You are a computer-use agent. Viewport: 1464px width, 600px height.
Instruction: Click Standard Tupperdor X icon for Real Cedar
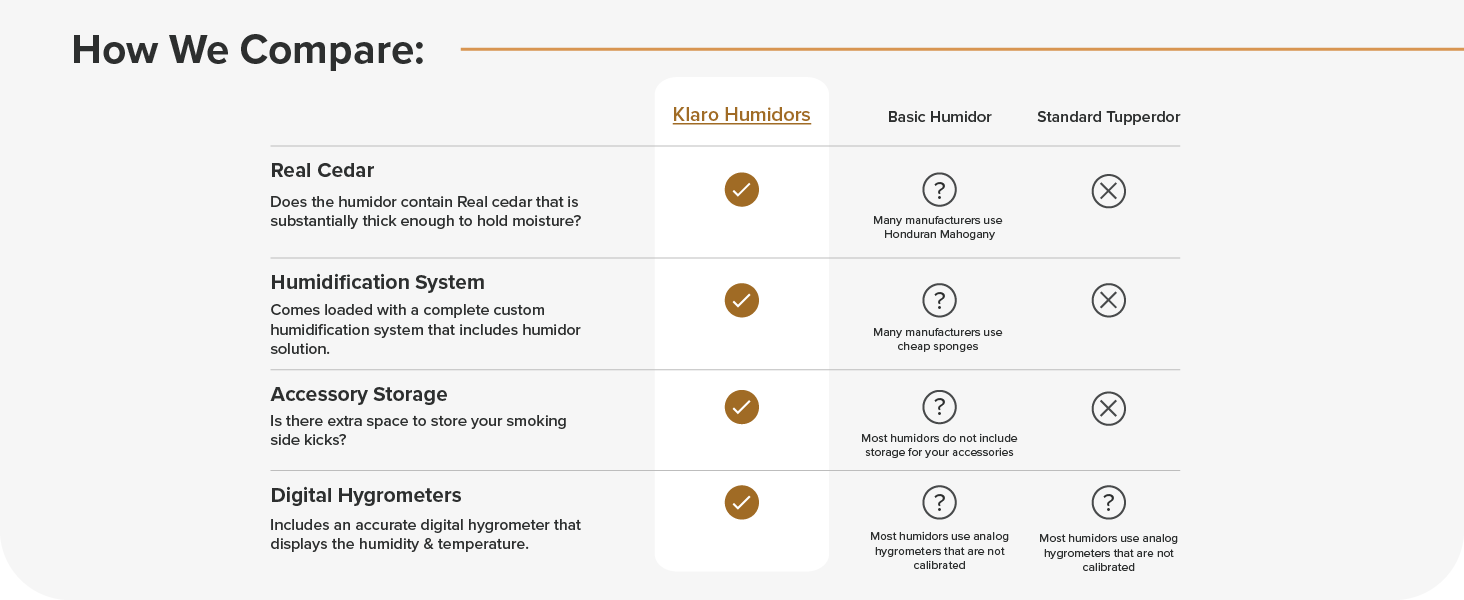coord(1108,191)
